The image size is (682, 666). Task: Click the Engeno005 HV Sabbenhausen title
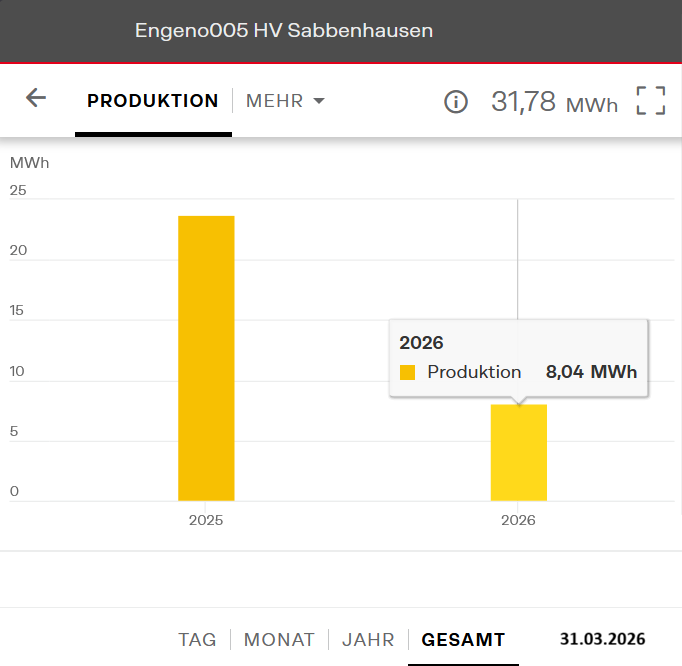click(x=284, y=31)
